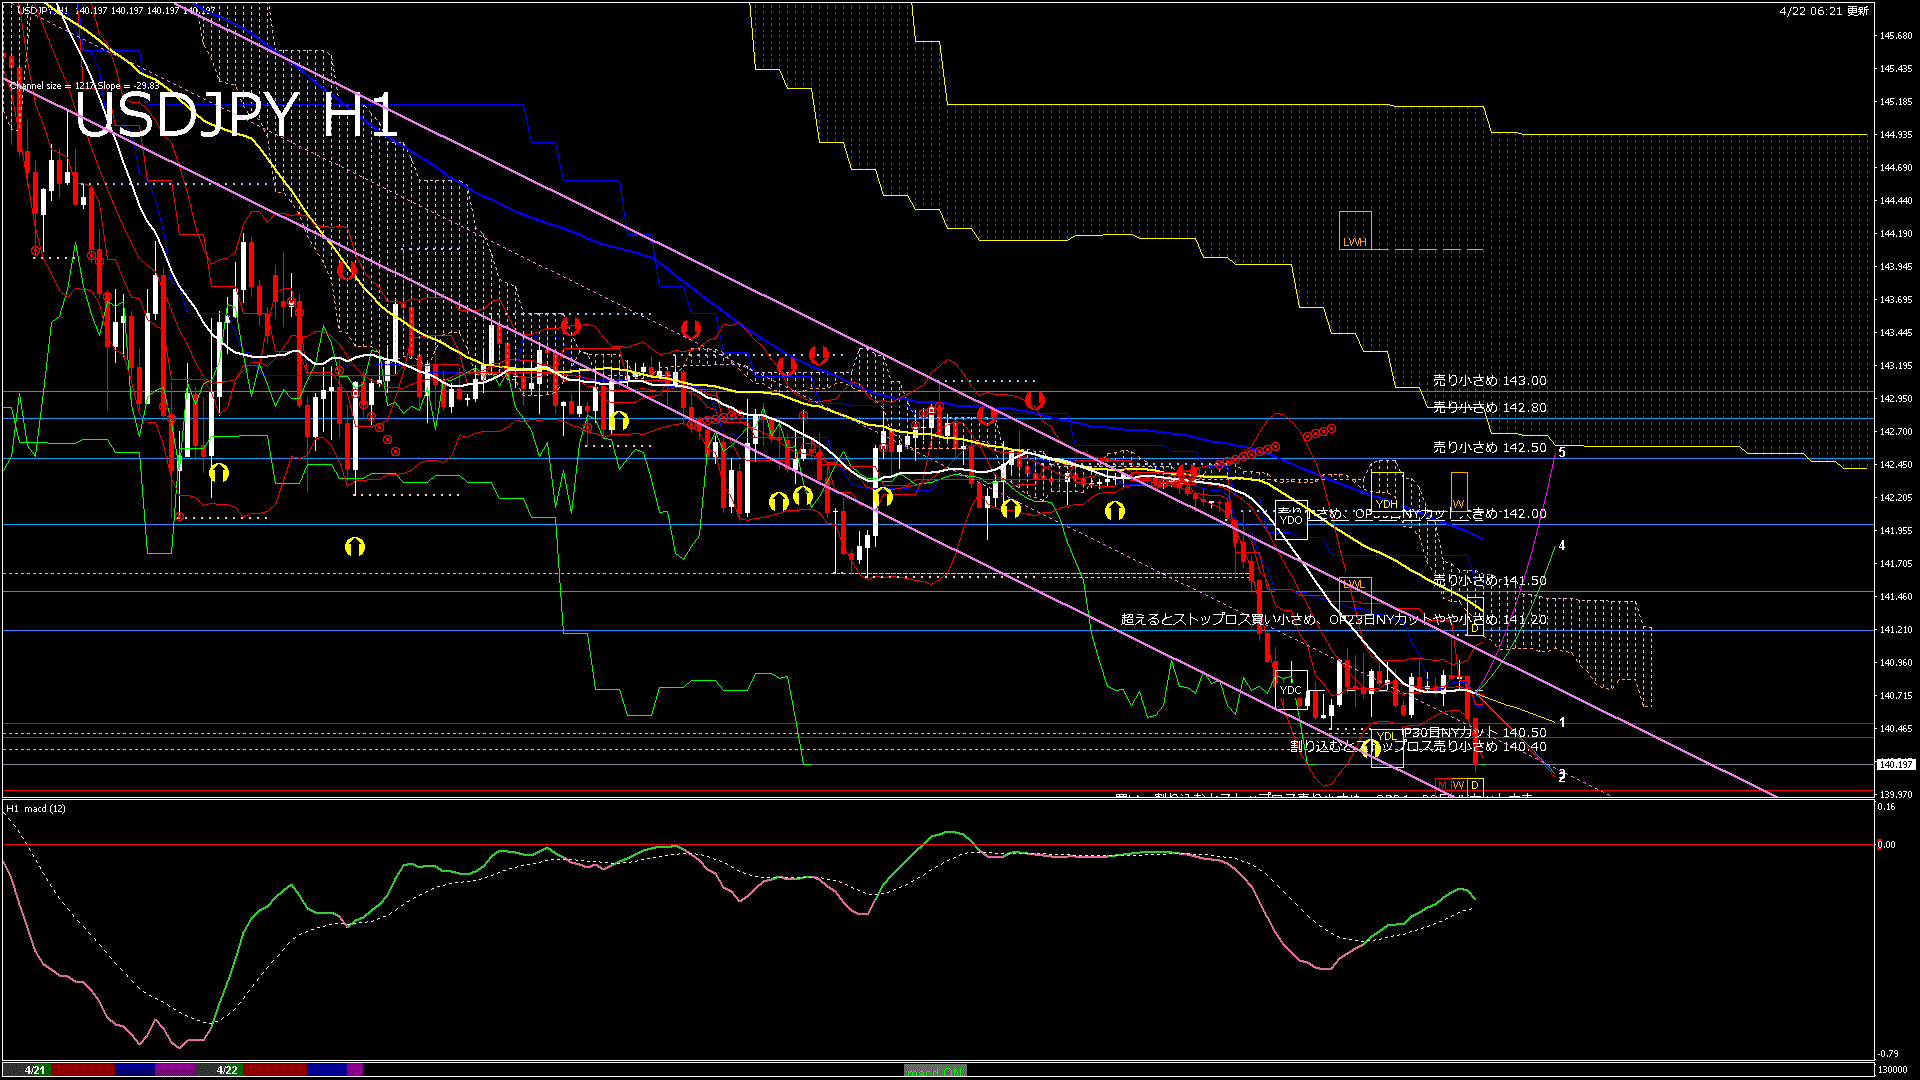The image size is (1920, 1080).
Task: Click the red M pivot box at chart bottom
Action: [x=1442, y=785]
